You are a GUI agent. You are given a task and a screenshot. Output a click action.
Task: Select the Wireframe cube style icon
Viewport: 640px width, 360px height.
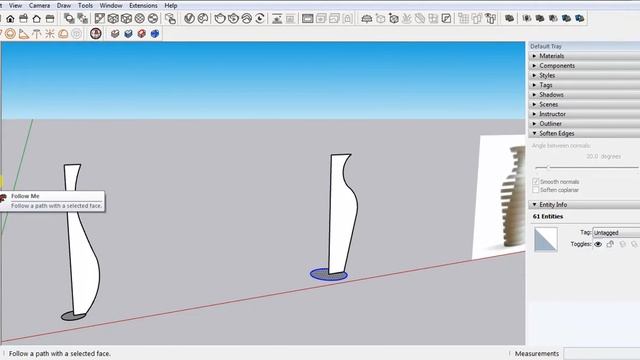(x=127, y=18)
